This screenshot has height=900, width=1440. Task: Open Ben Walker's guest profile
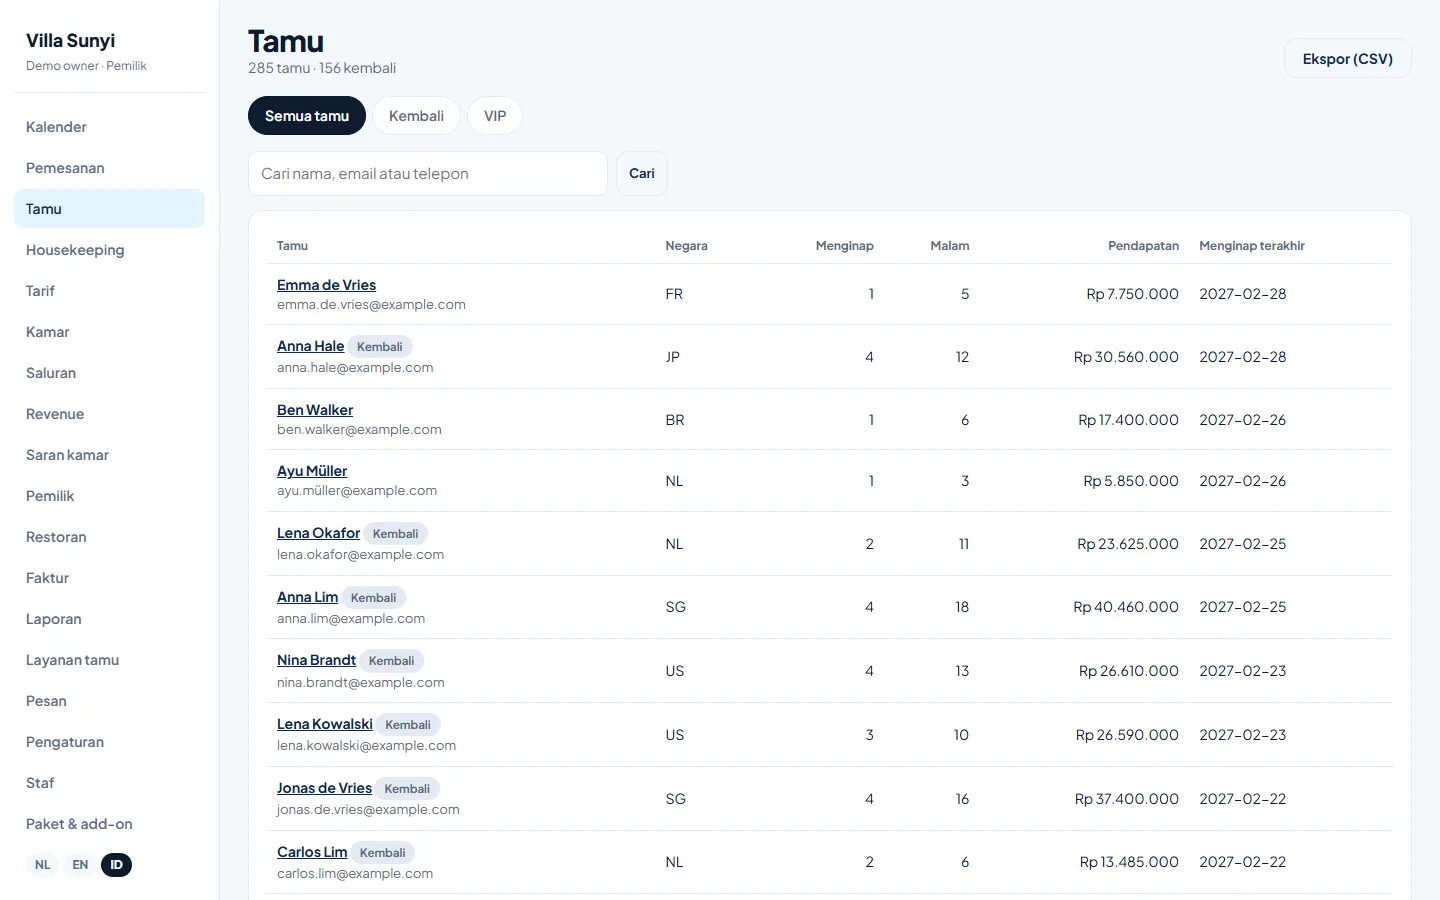315,410
